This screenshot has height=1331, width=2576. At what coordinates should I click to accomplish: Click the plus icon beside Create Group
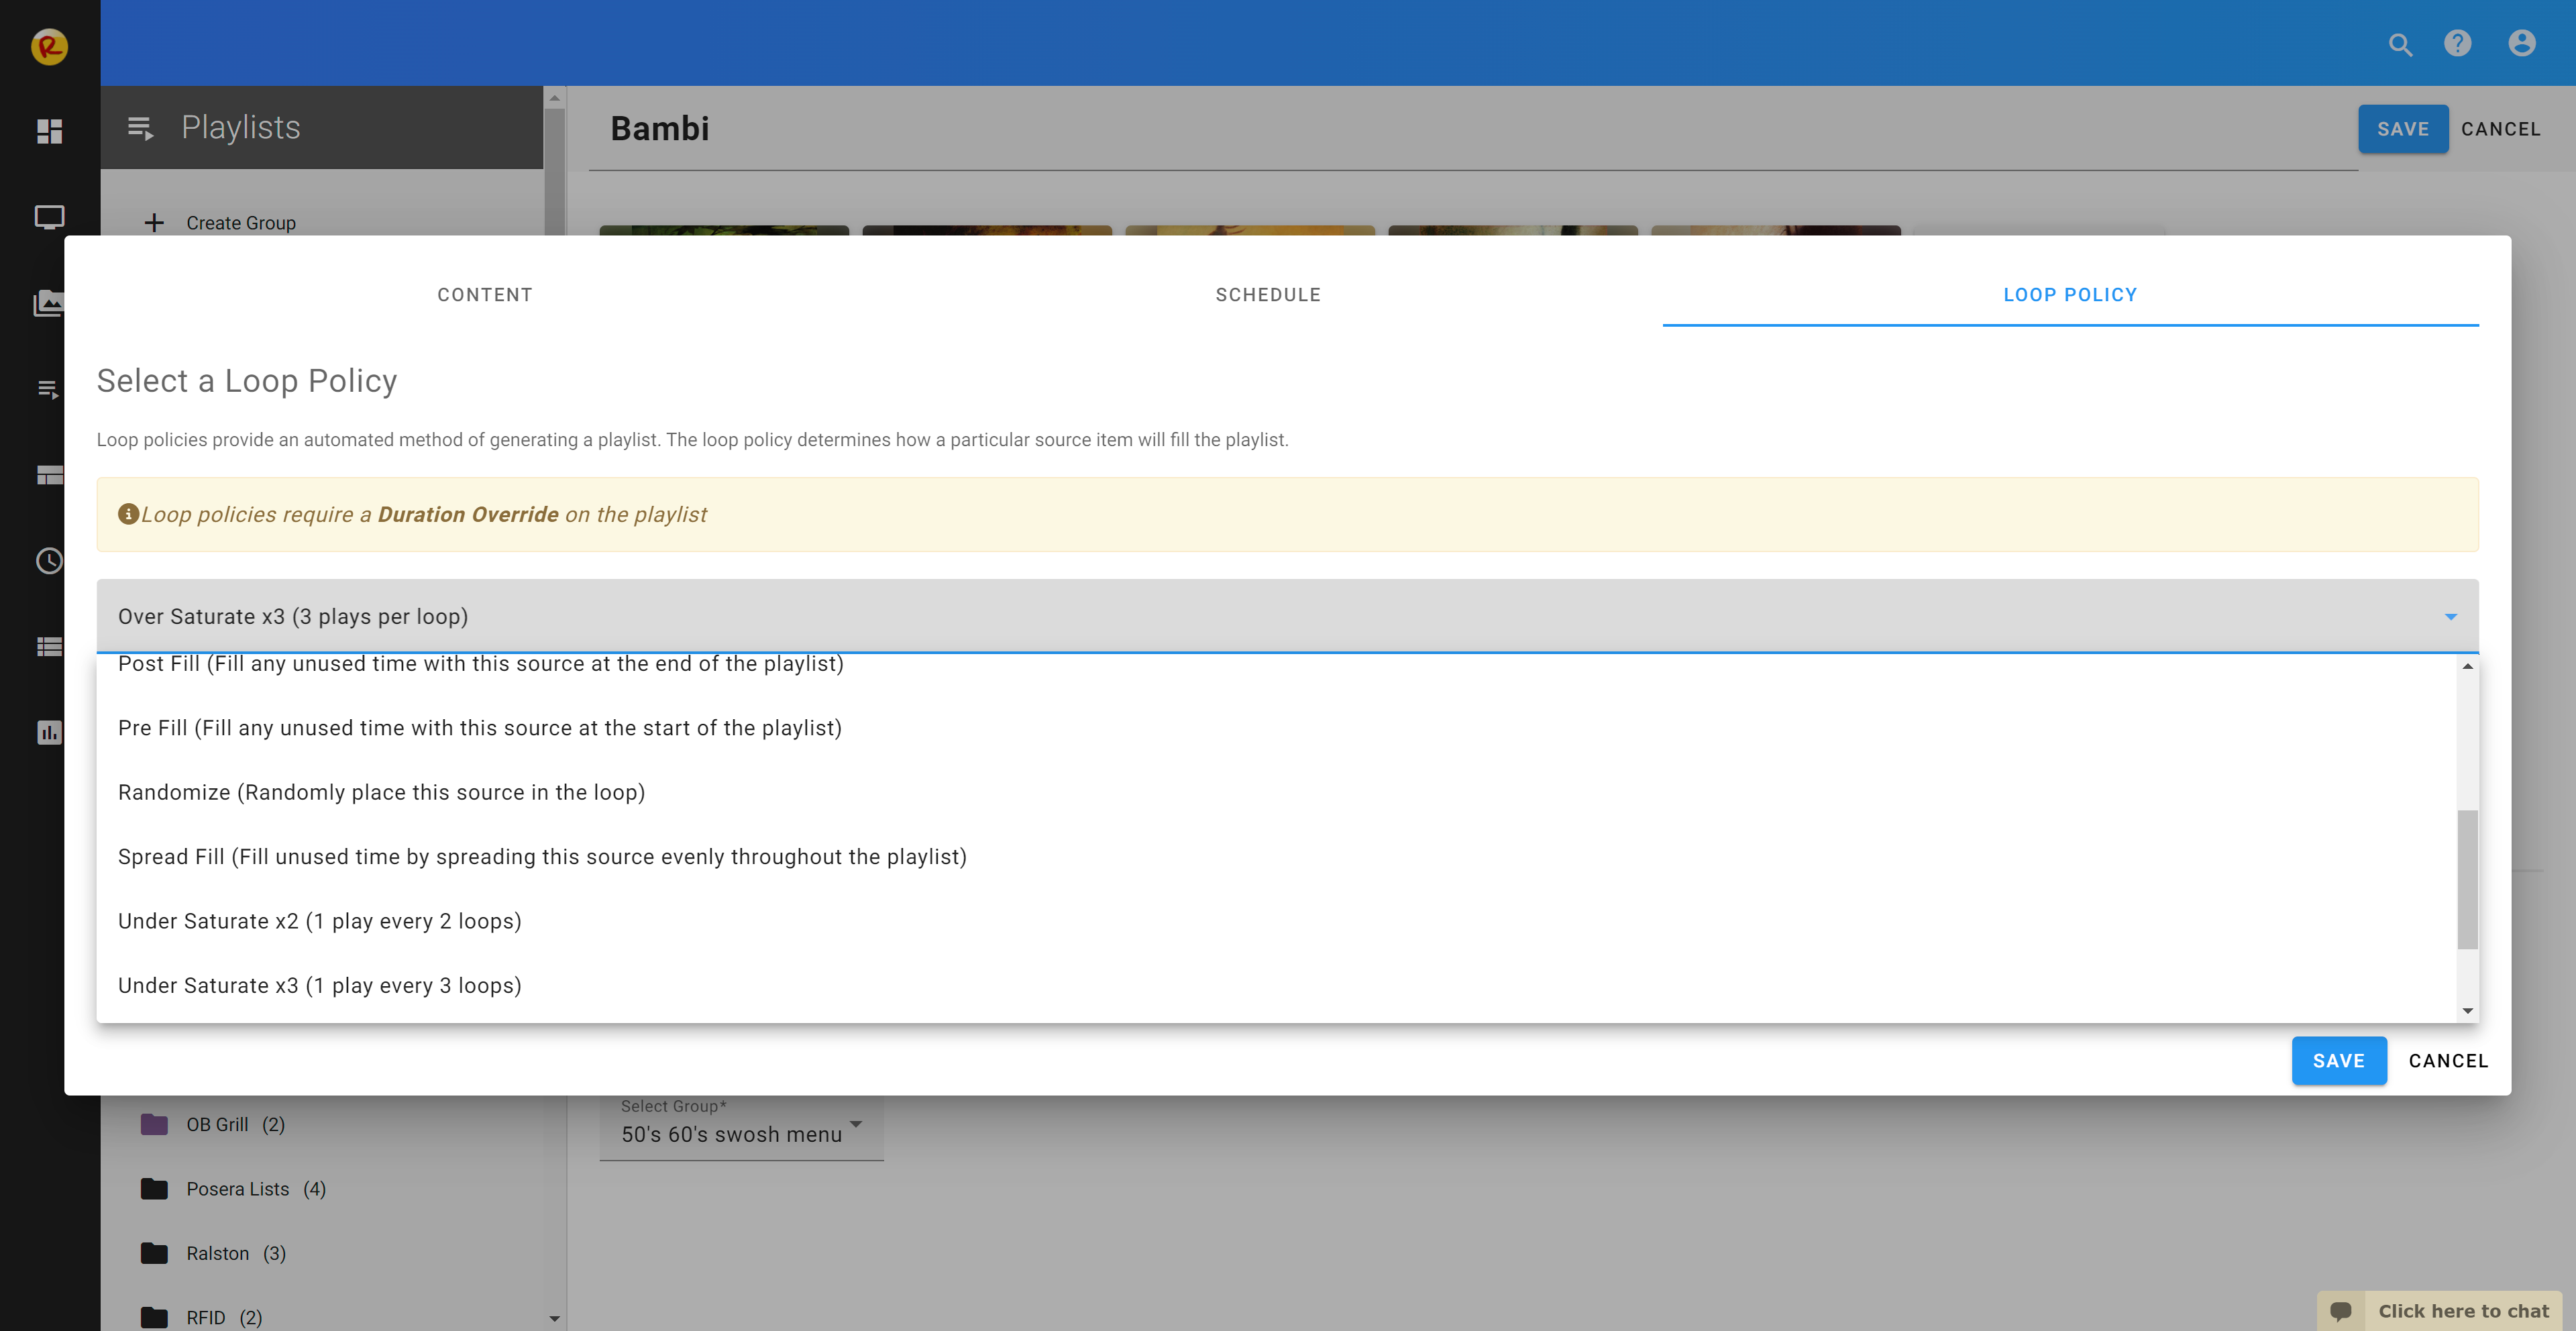point(154,223)
